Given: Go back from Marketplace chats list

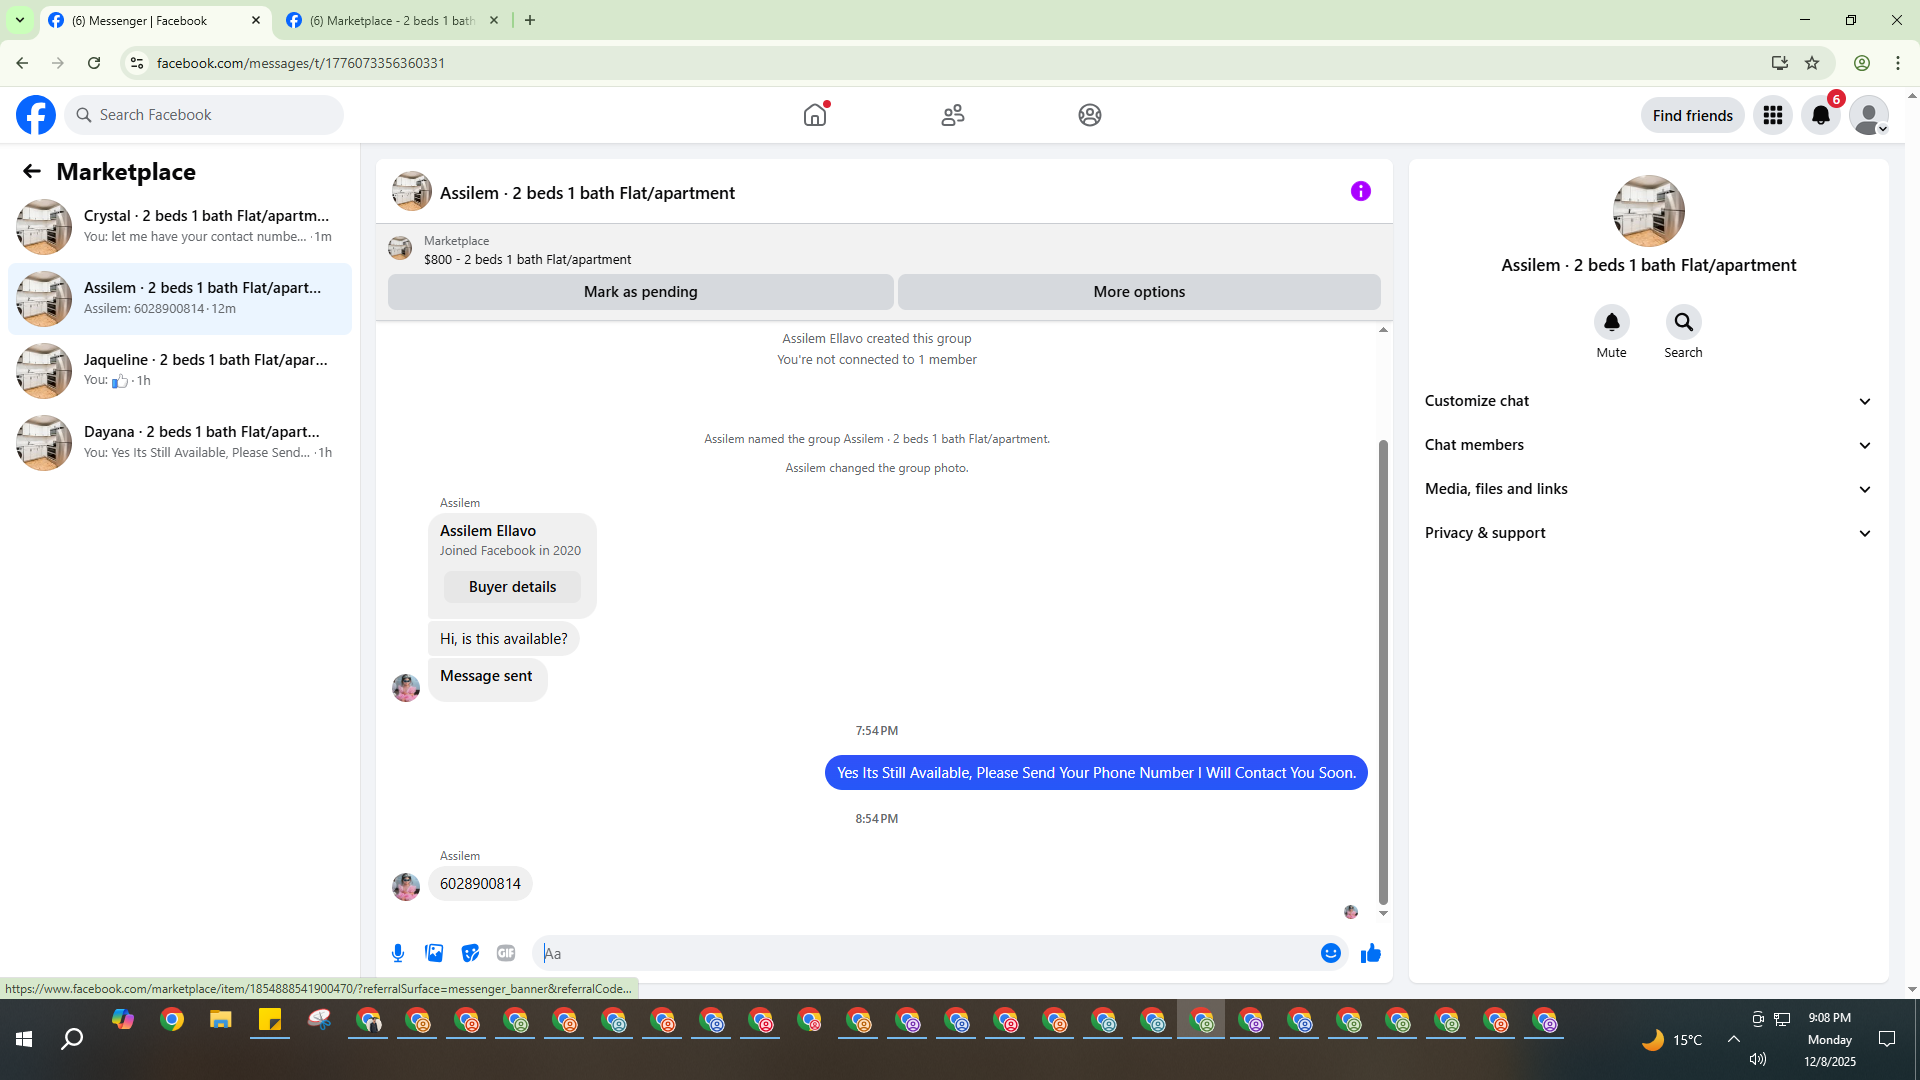Looking at the screenshot, I should pos(32,171).
